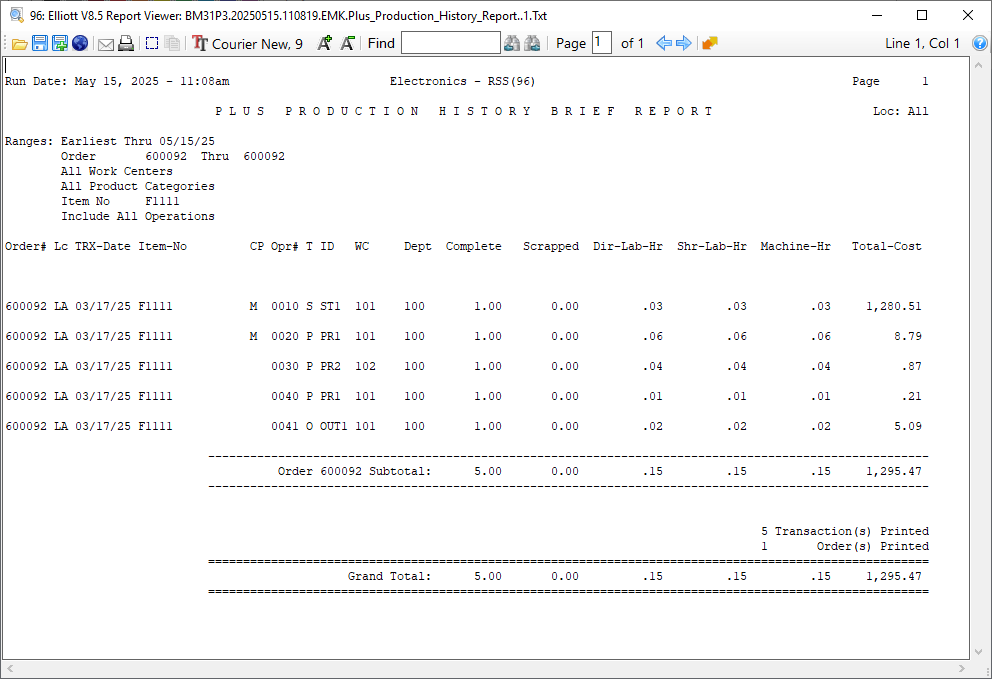
Task: Change font via Courier New, 9 button
Action: pos(247,43)
